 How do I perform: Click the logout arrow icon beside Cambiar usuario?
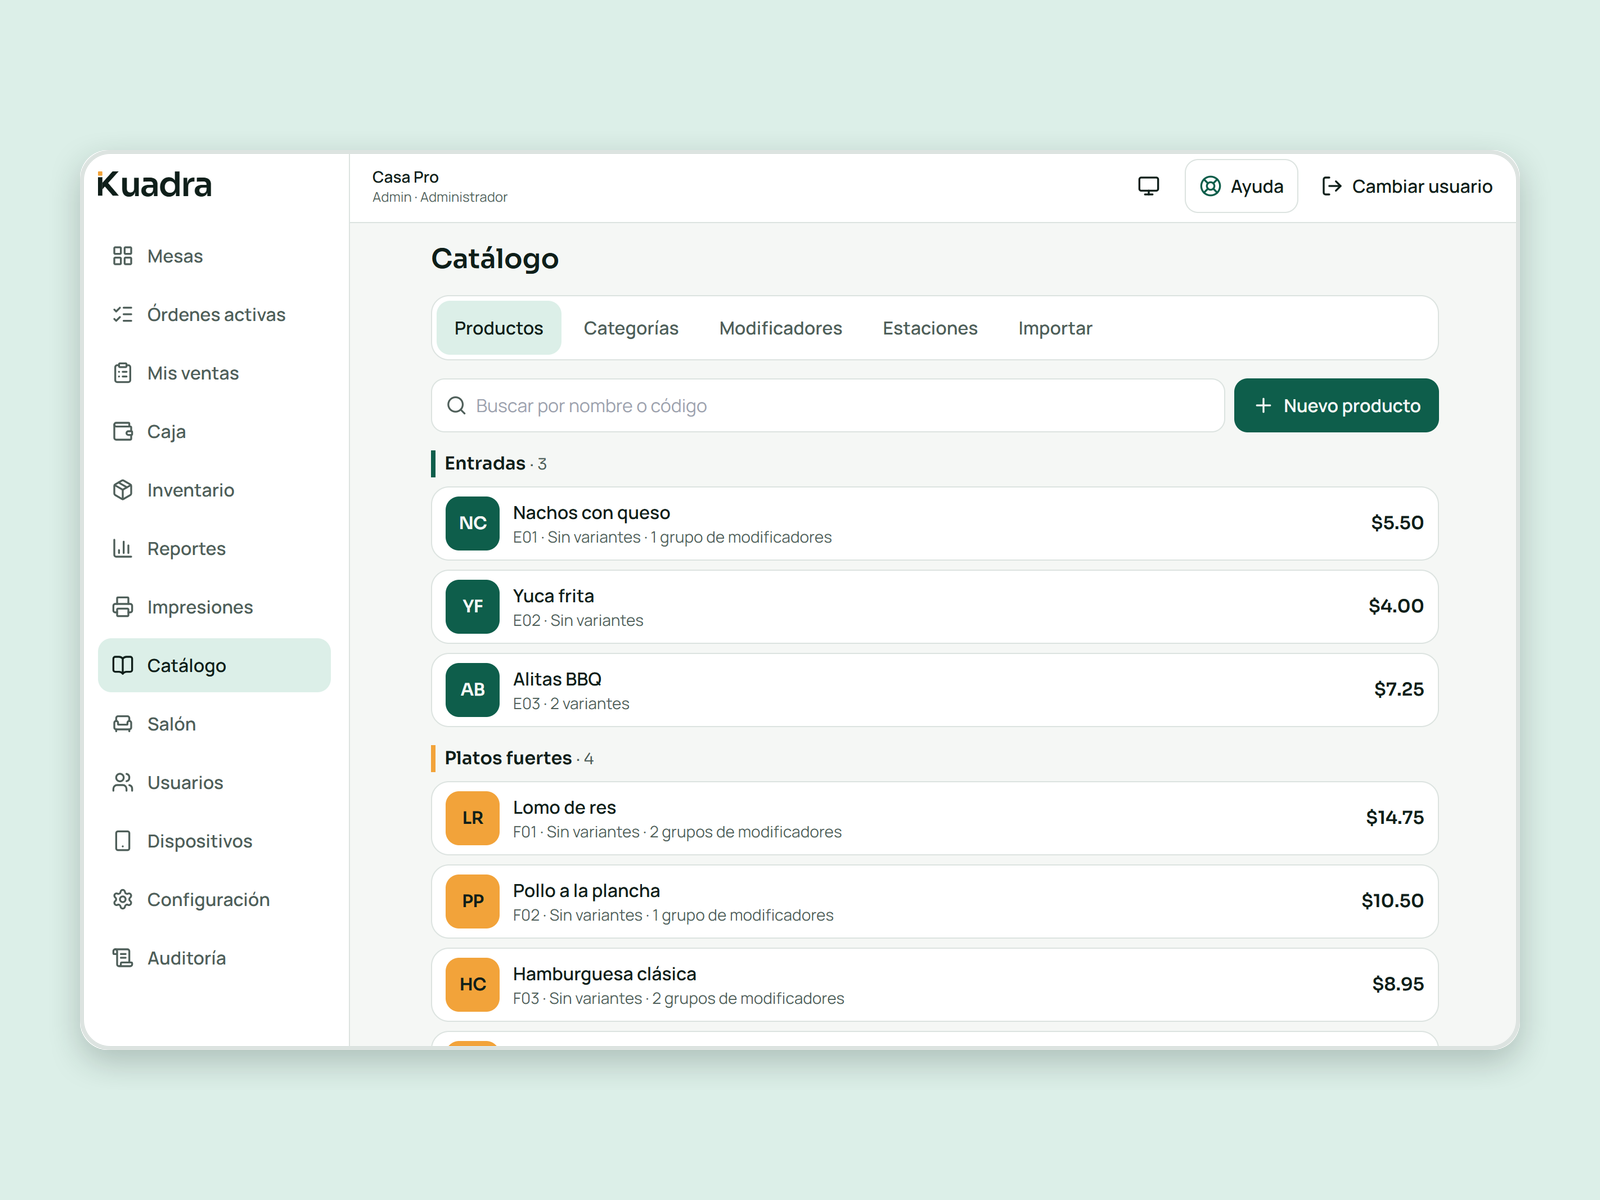(x=1331, y=186)
